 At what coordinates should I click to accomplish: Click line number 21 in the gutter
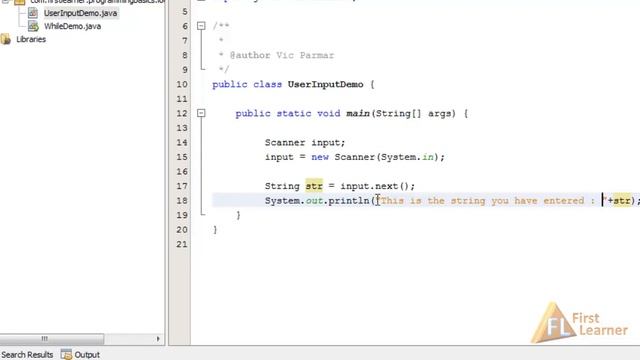(x=182, y=244)
